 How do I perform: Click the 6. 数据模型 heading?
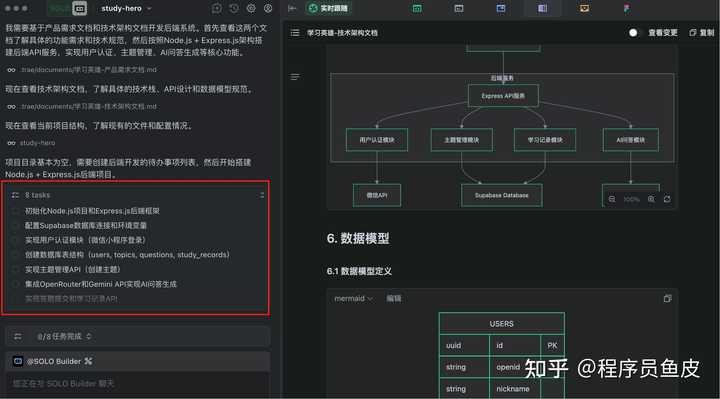(358, 238)
